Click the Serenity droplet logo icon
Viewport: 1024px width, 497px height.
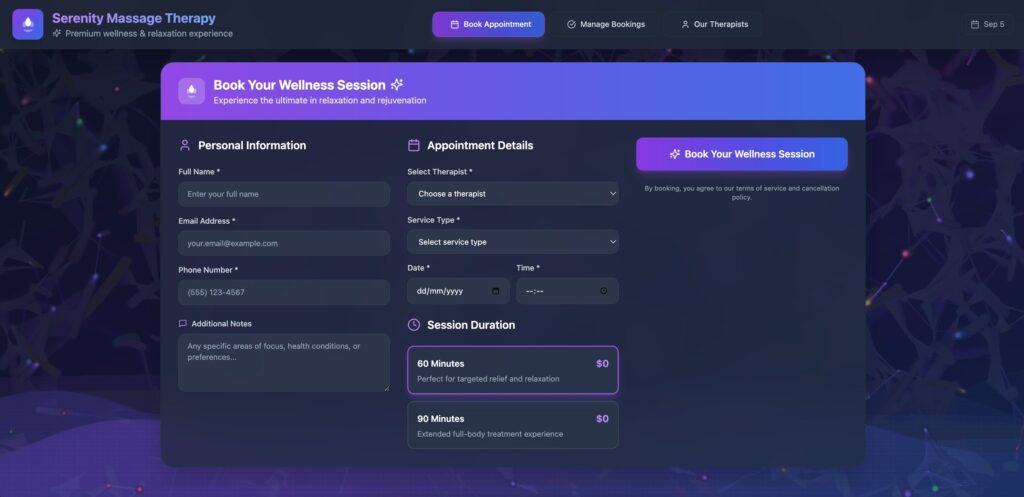click(x=28, y=24)
